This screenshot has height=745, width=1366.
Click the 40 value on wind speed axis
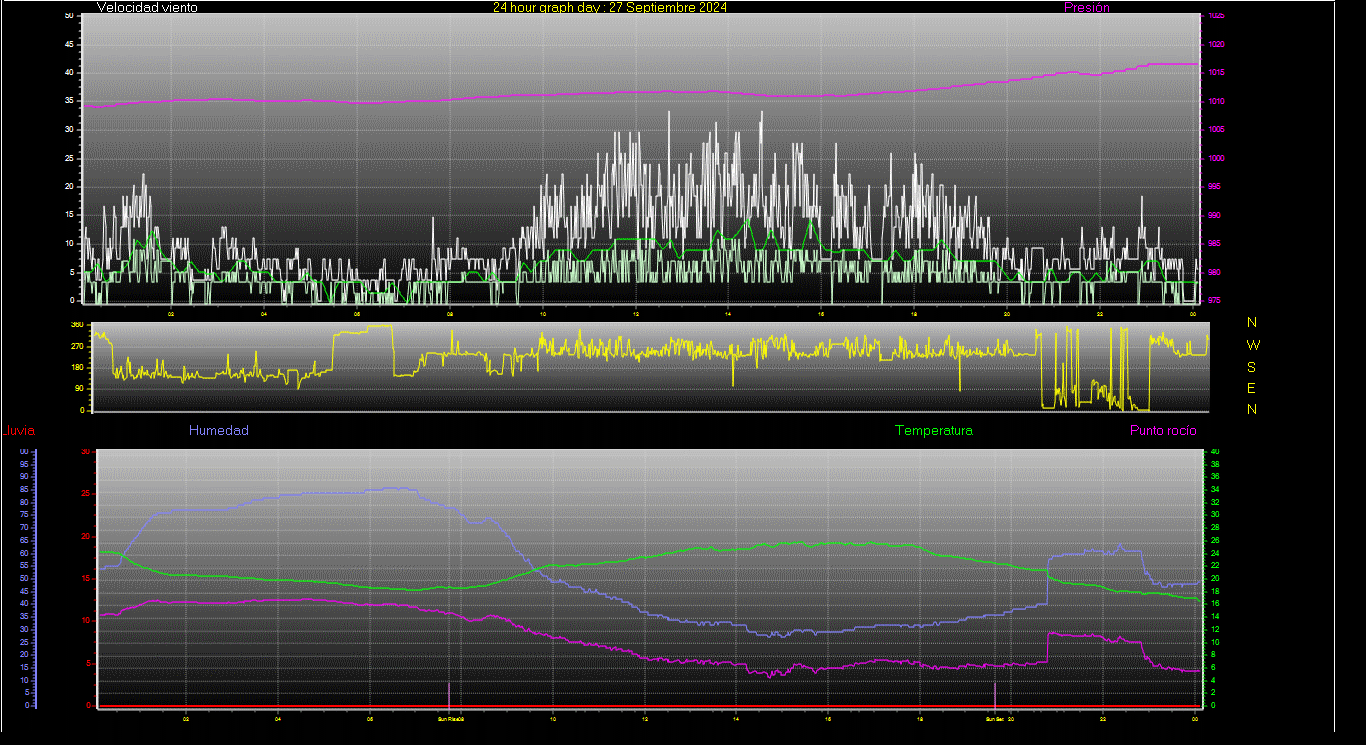coord(69,73)
